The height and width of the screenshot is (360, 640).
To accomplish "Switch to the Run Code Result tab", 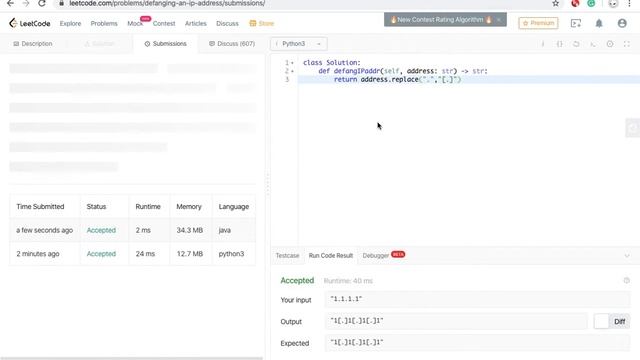I will point(331,256).
